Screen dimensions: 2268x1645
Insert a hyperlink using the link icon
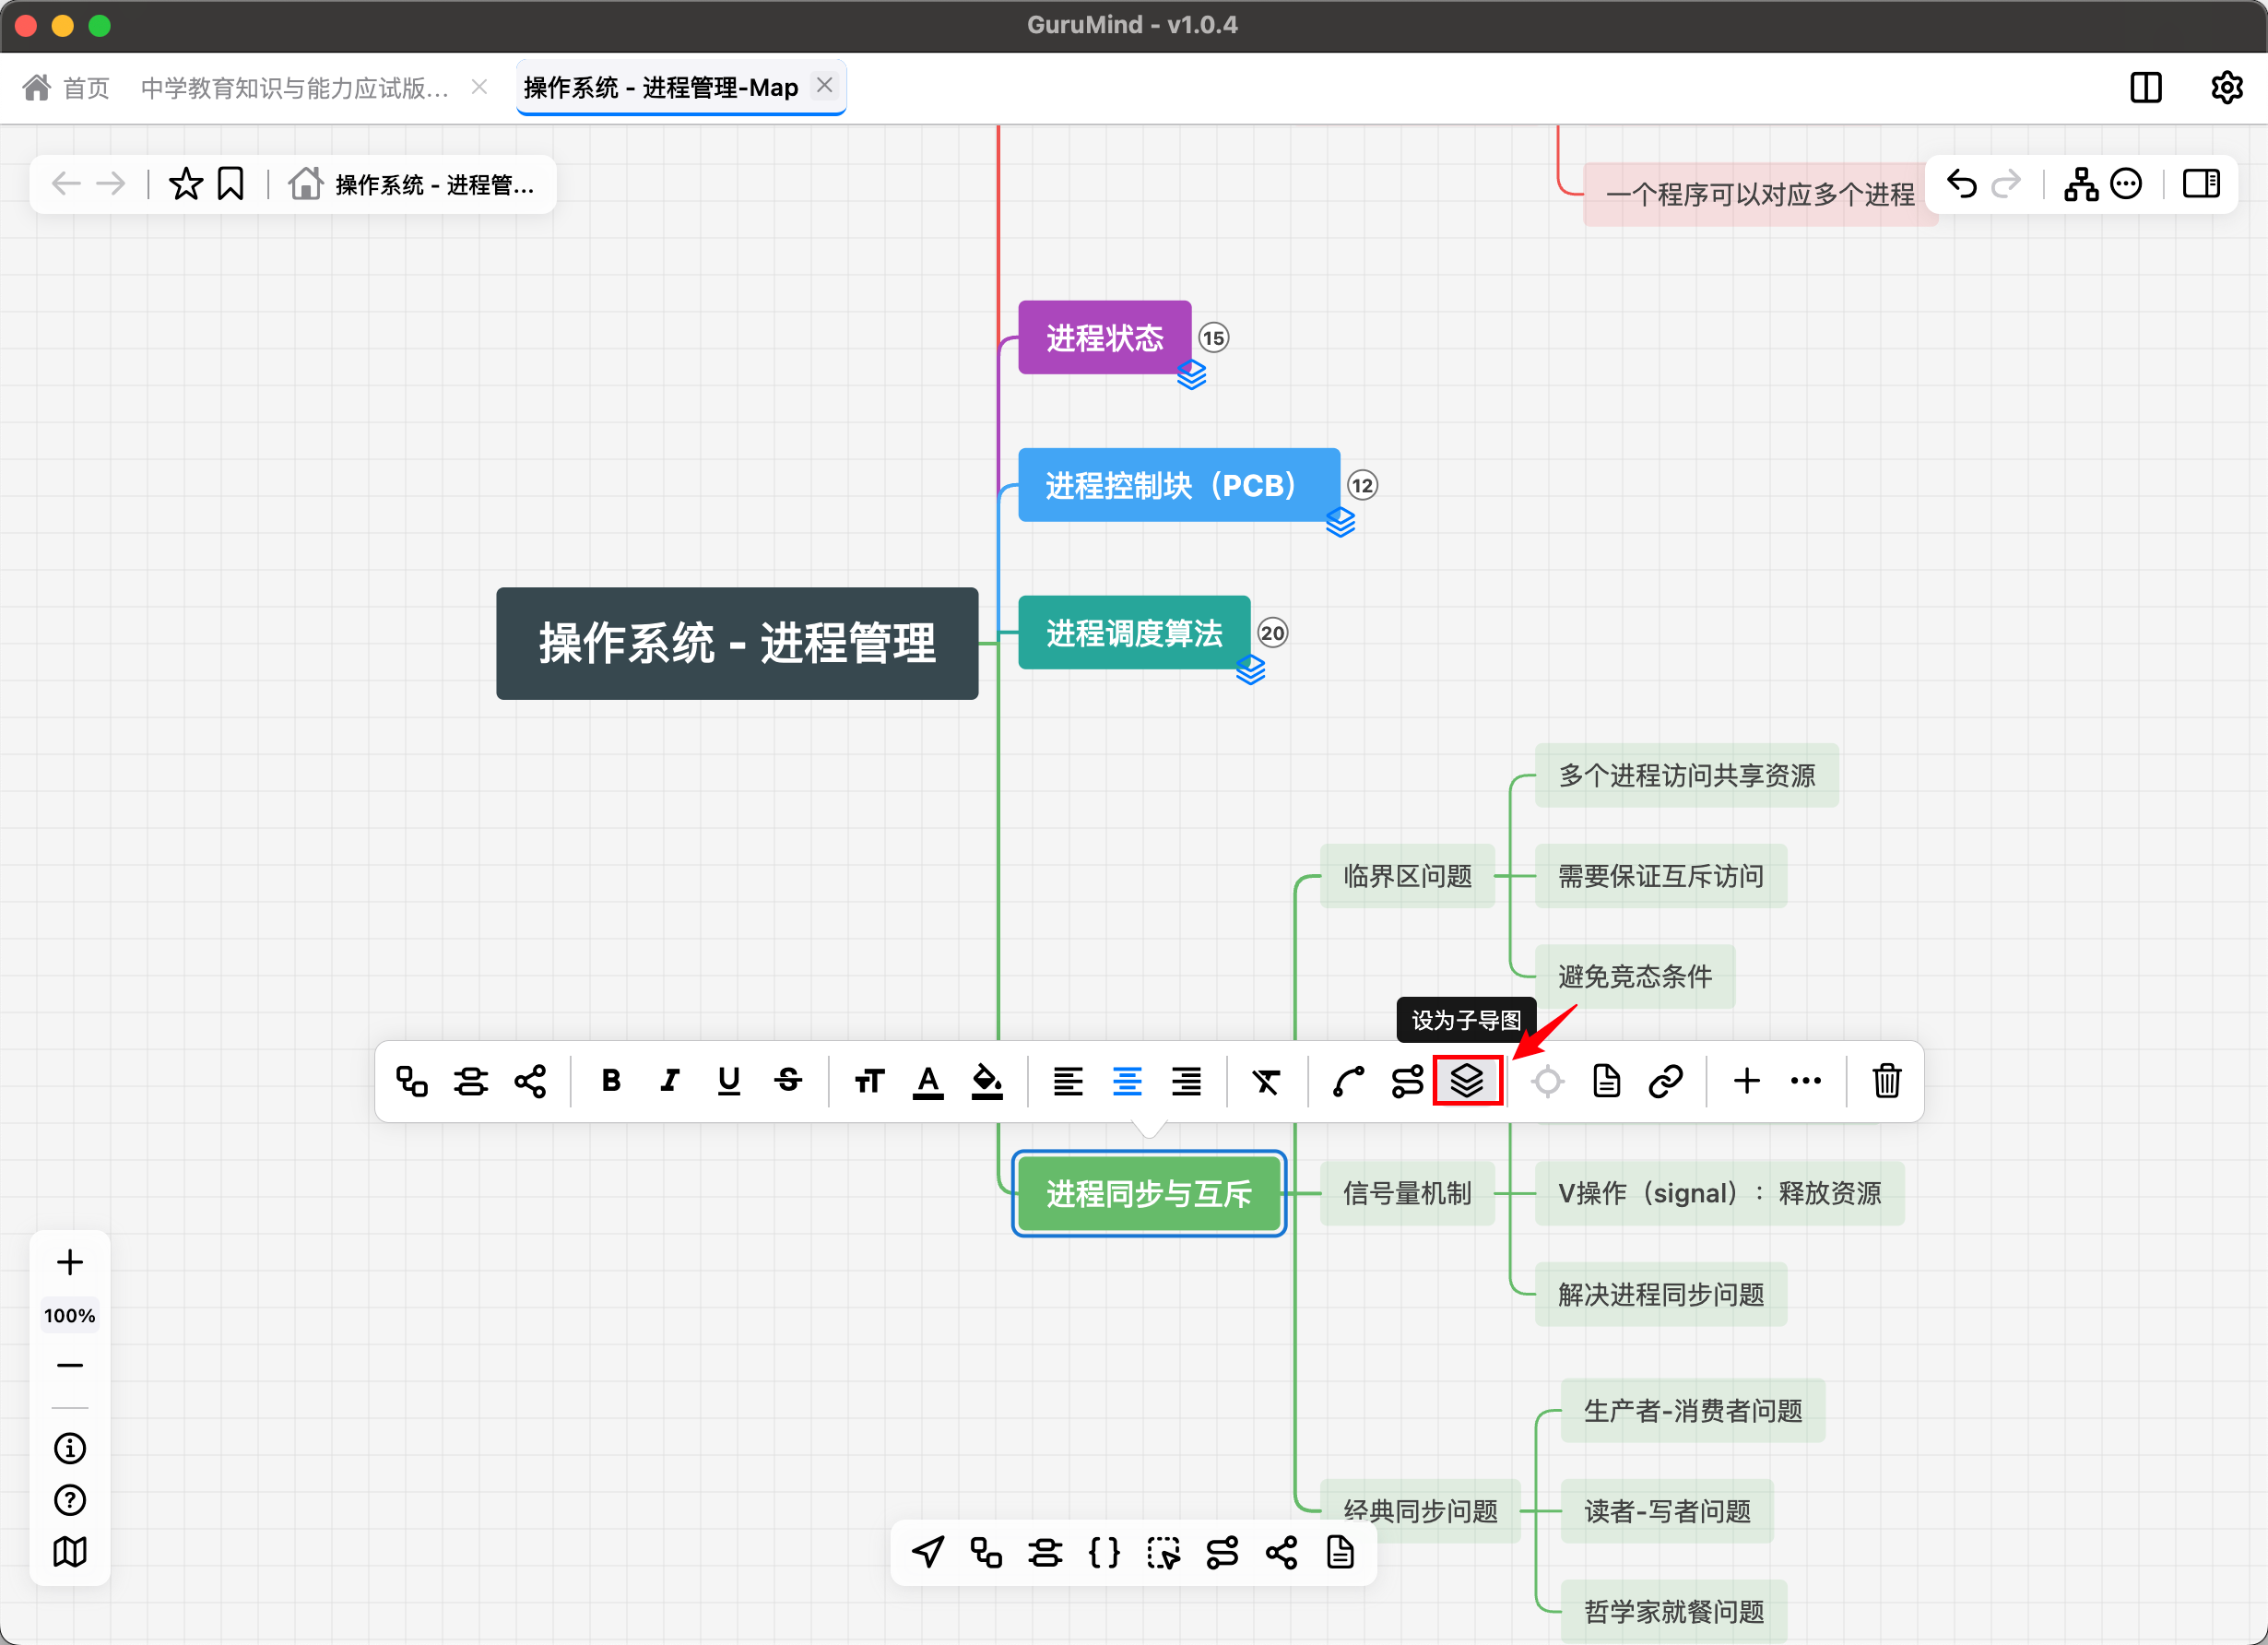pos(1665,1081)
